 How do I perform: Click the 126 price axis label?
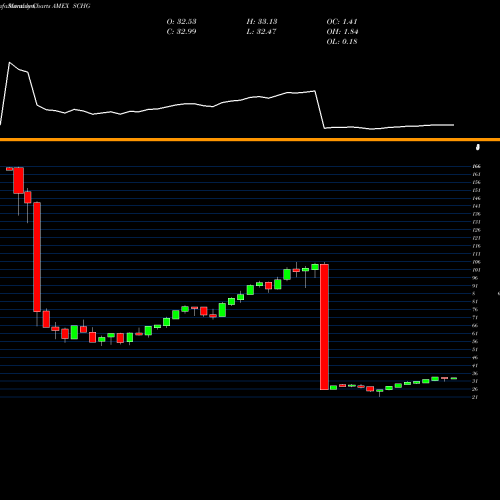pos(476,230)
